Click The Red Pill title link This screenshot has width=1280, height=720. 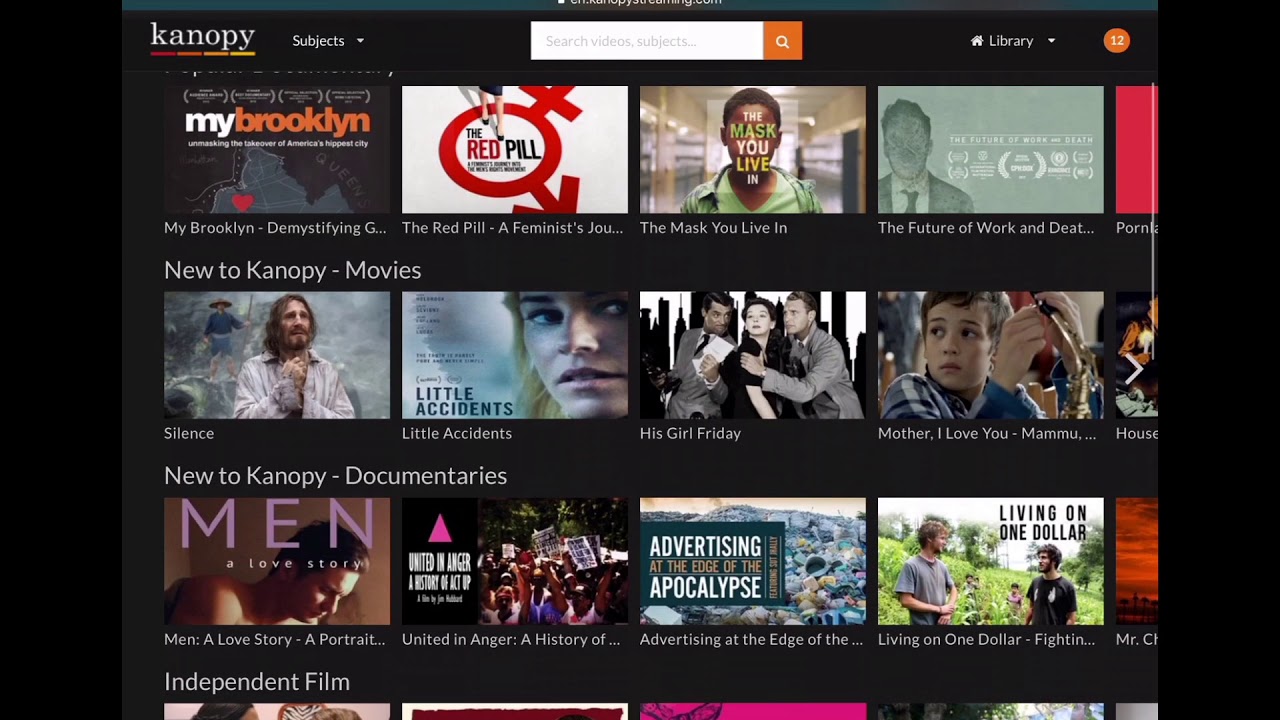pos(512,228)
